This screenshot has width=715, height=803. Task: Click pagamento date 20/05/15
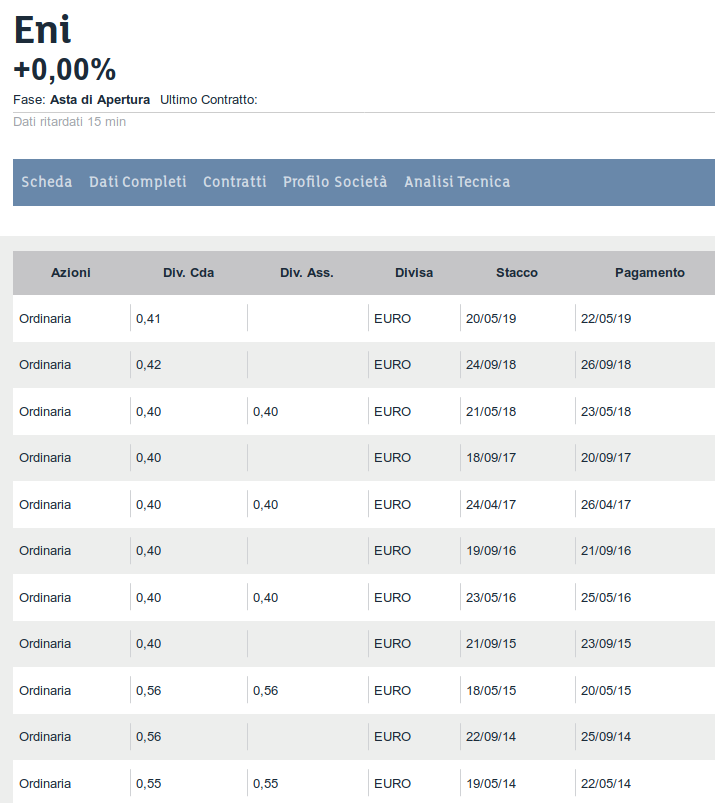[606, 691]
